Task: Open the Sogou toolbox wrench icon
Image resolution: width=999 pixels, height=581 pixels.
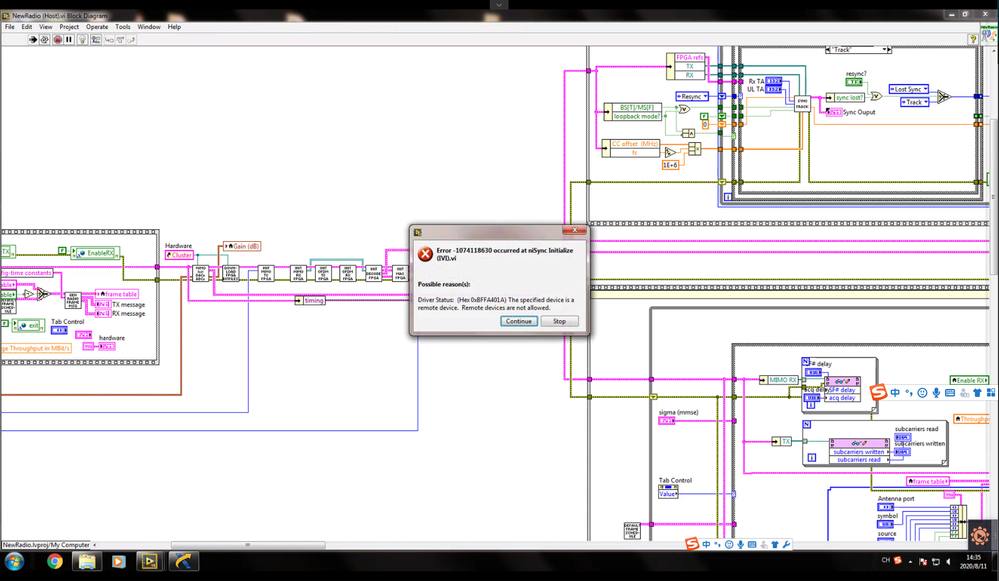Action: 786,544
